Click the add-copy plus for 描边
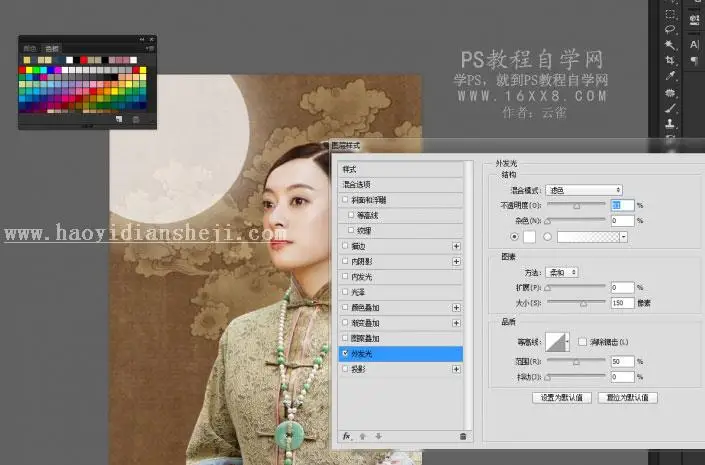 pyautogui.click(x=456, y=246)
